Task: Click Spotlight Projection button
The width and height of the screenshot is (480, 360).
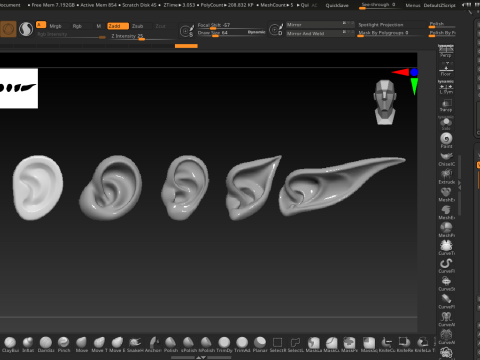Action: pyautogui.click(x=392, y=25)
